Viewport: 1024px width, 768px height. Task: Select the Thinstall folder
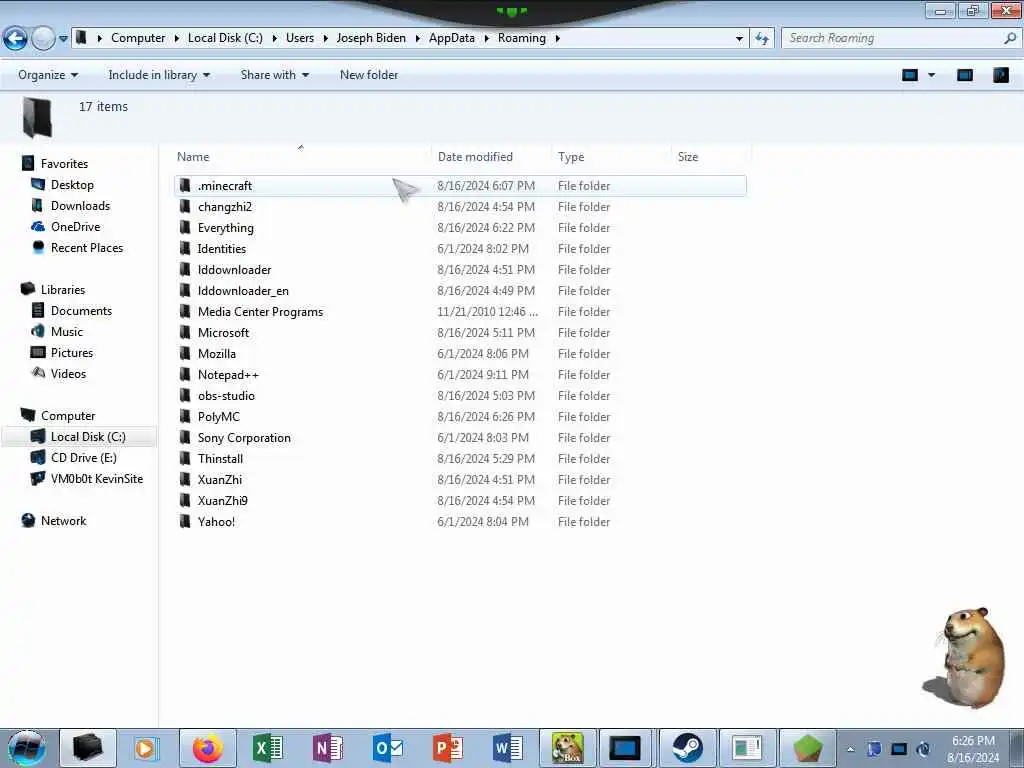point(220,458)
